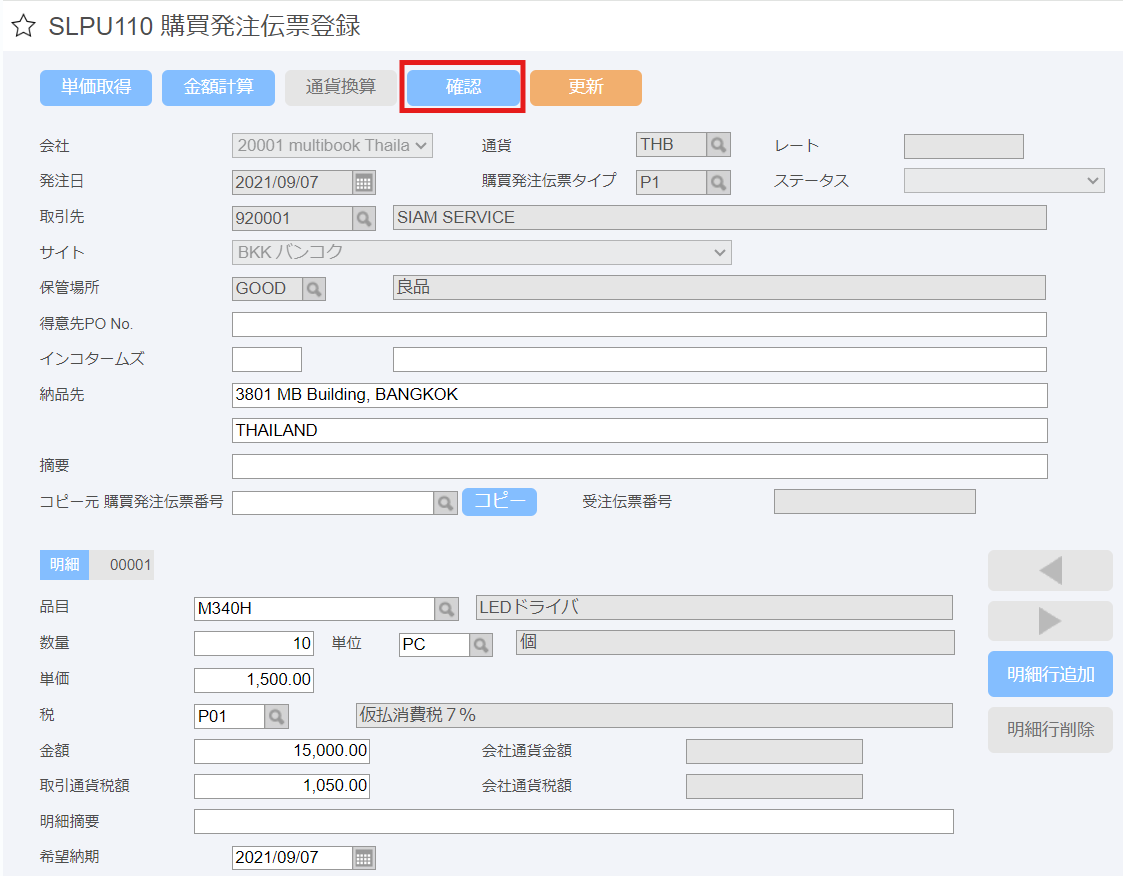Screen dimensions: 1123x876
Task: Go to the previous detail line with the left arrow
Action: point(1050,570)
